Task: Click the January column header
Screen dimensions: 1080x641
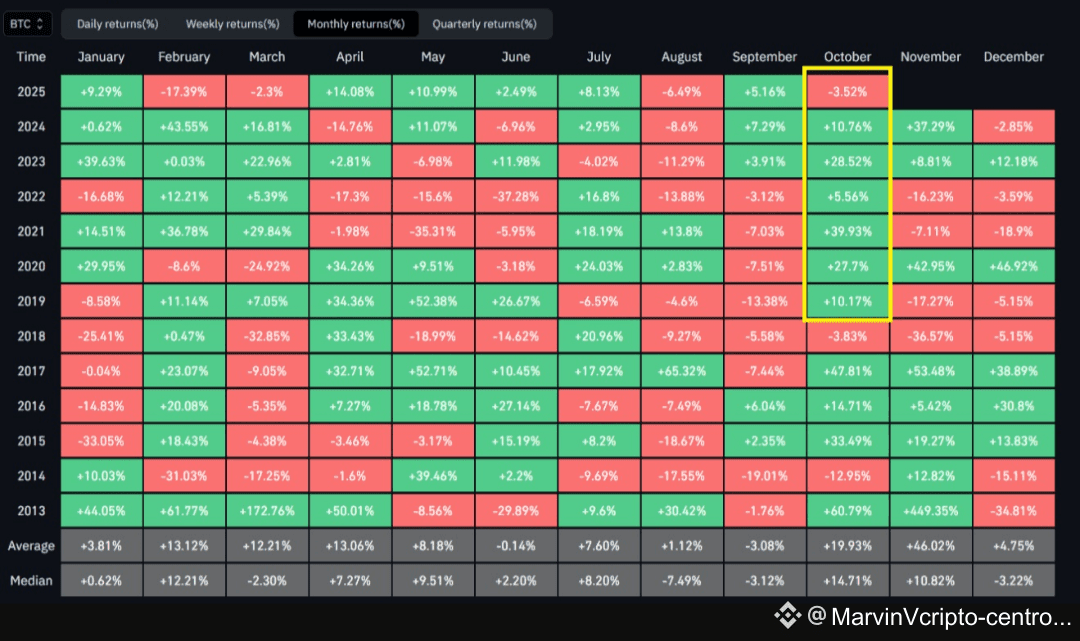Action: coord(101,56)
